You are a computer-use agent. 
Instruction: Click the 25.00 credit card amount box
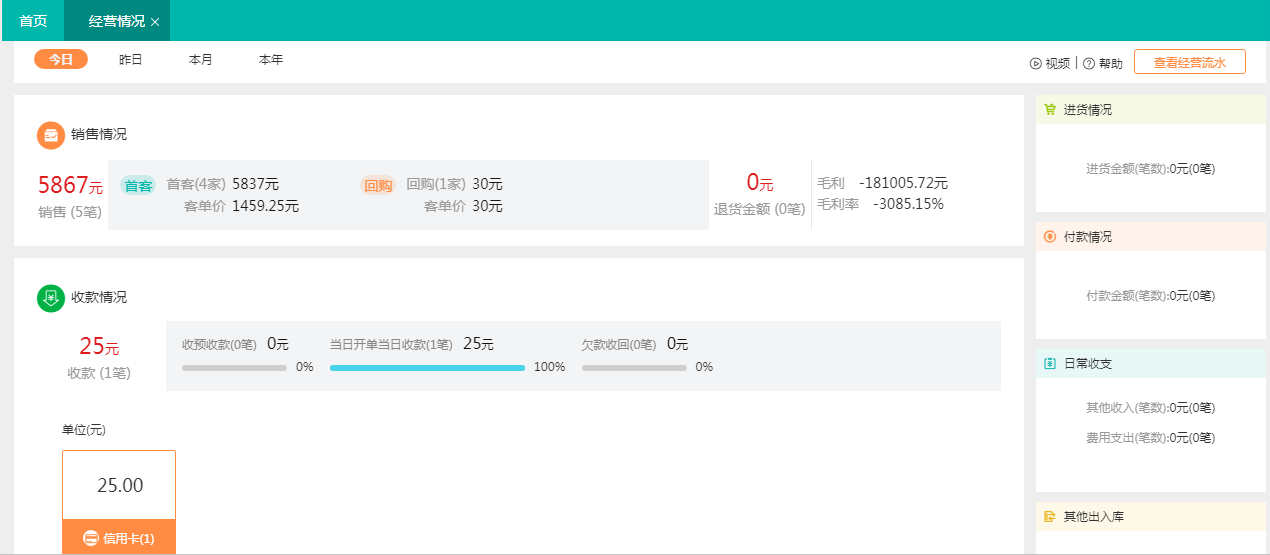pos(119,486)
